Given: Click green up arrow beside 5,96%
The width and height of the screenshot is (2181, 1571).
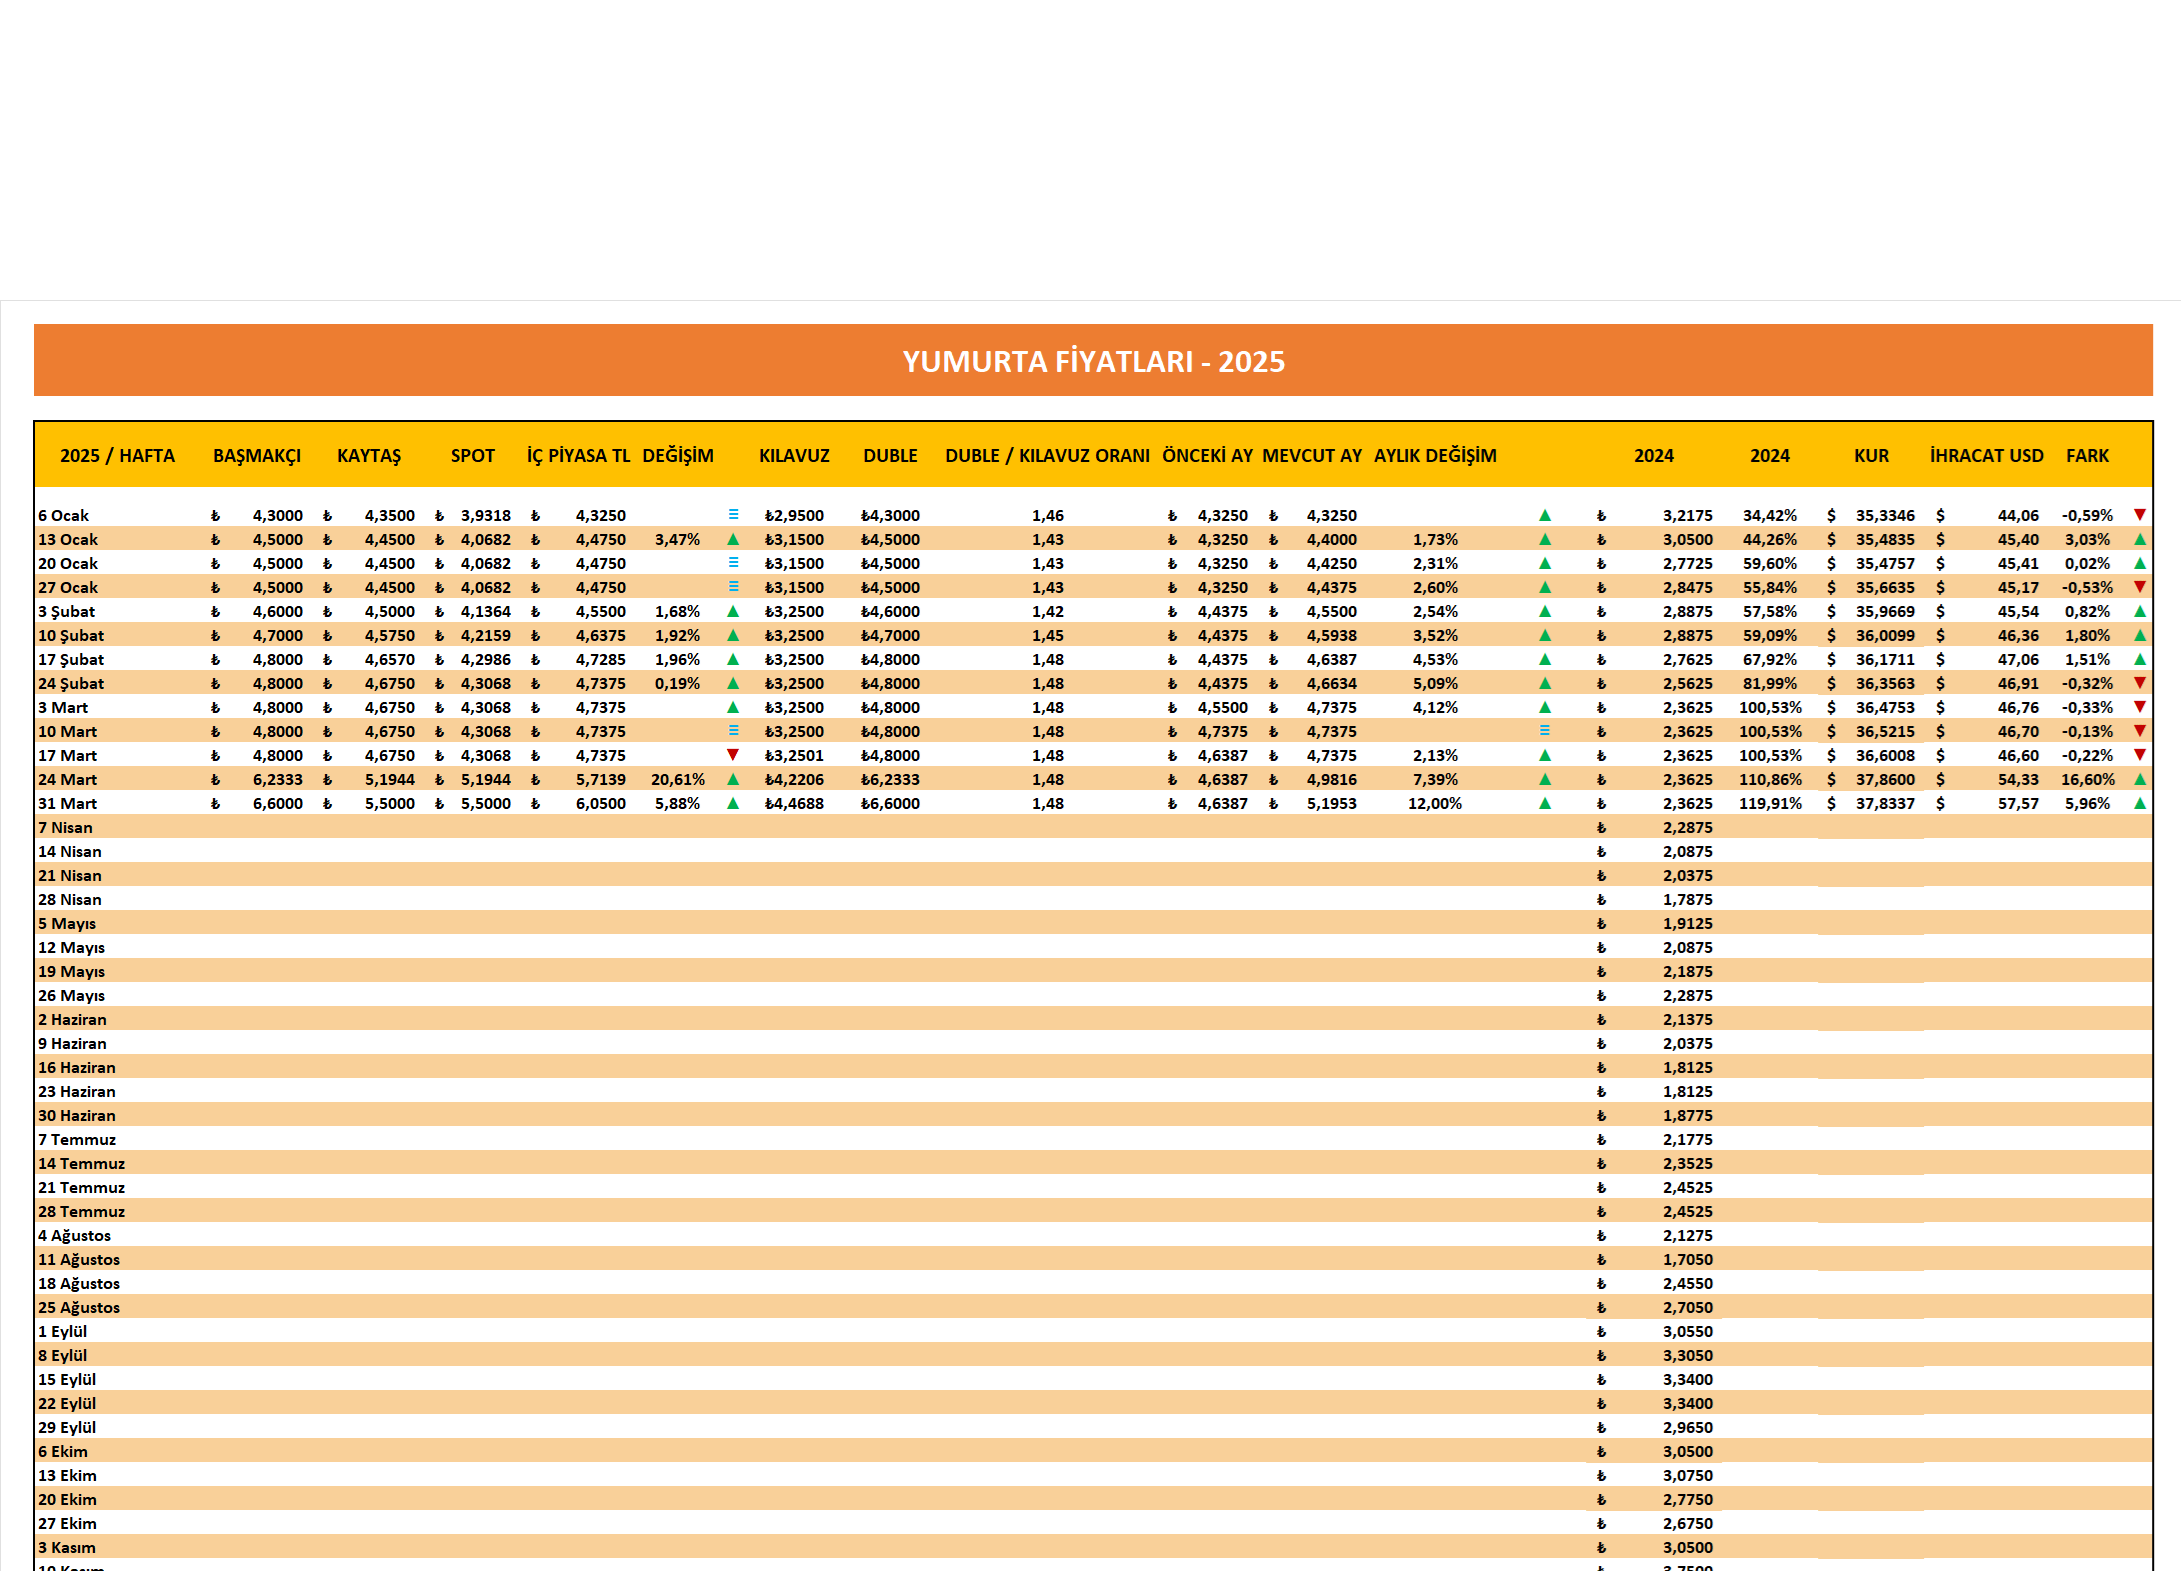Looking at the screenshot, I should click(2139, 803).
